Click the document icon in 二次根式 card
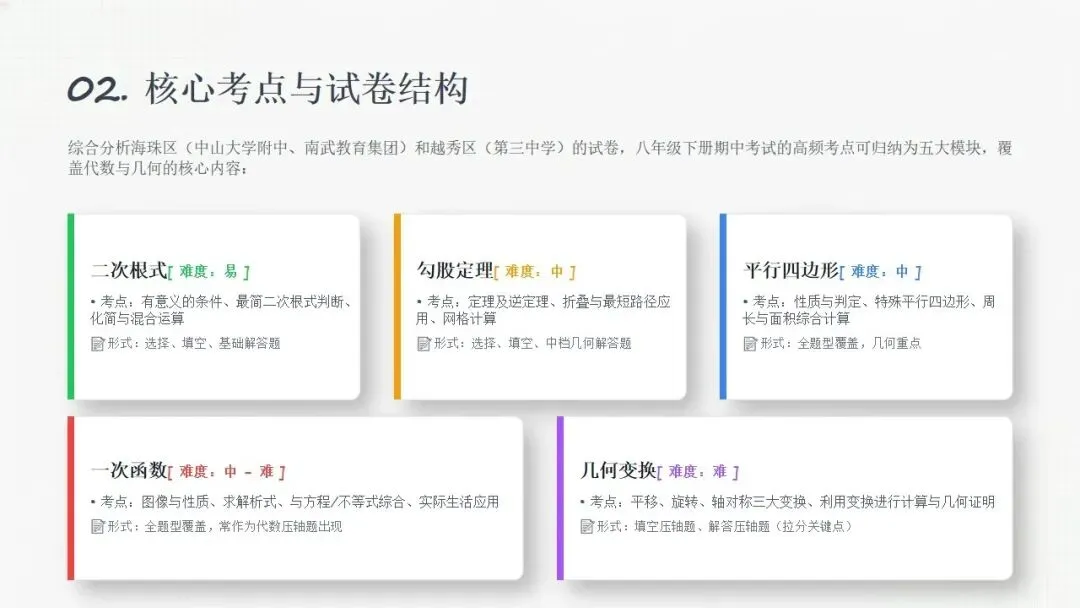This screenshot has height=608, width=1080. coord(97,344)
